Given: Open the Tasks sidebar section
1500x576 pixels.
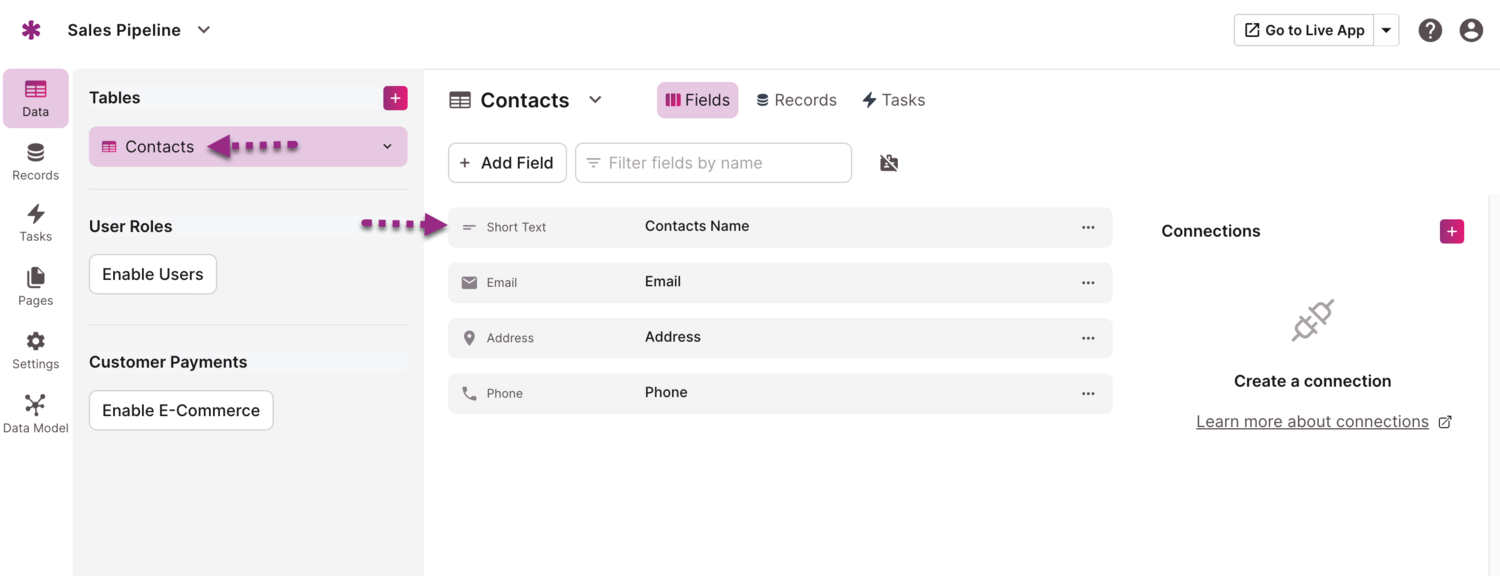Looking at the screenshot, I should (35, 223).
